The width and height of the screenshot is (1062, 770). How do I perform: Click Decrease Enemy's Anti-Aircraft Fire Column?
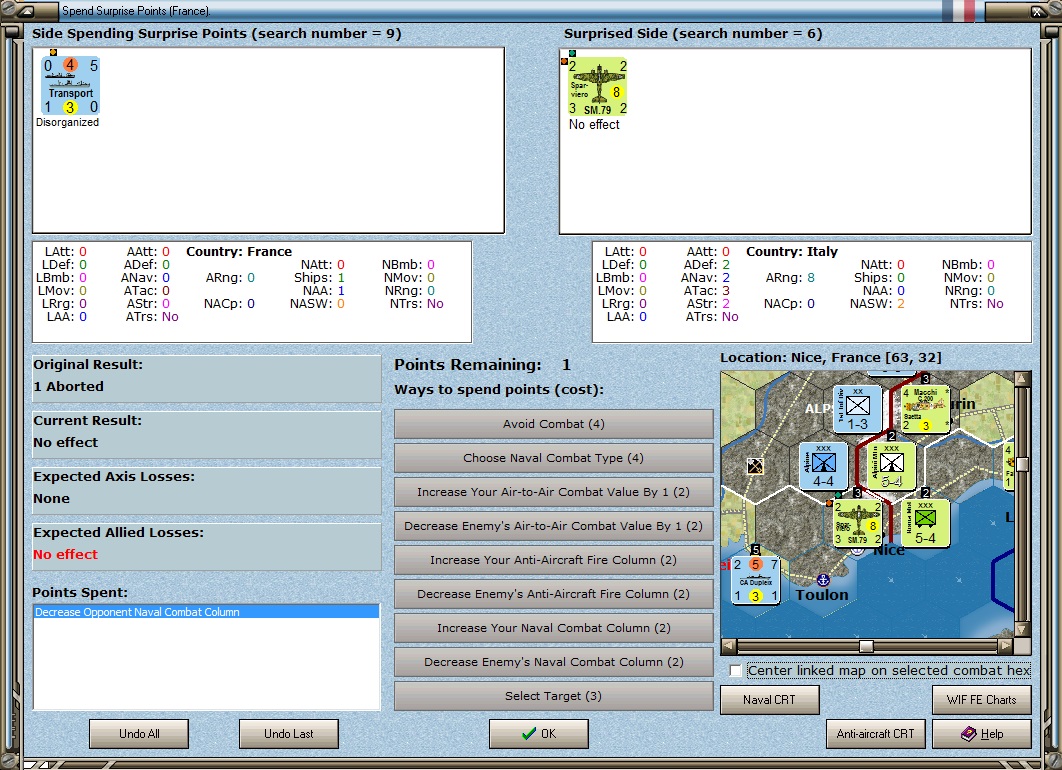pos(553,594)
